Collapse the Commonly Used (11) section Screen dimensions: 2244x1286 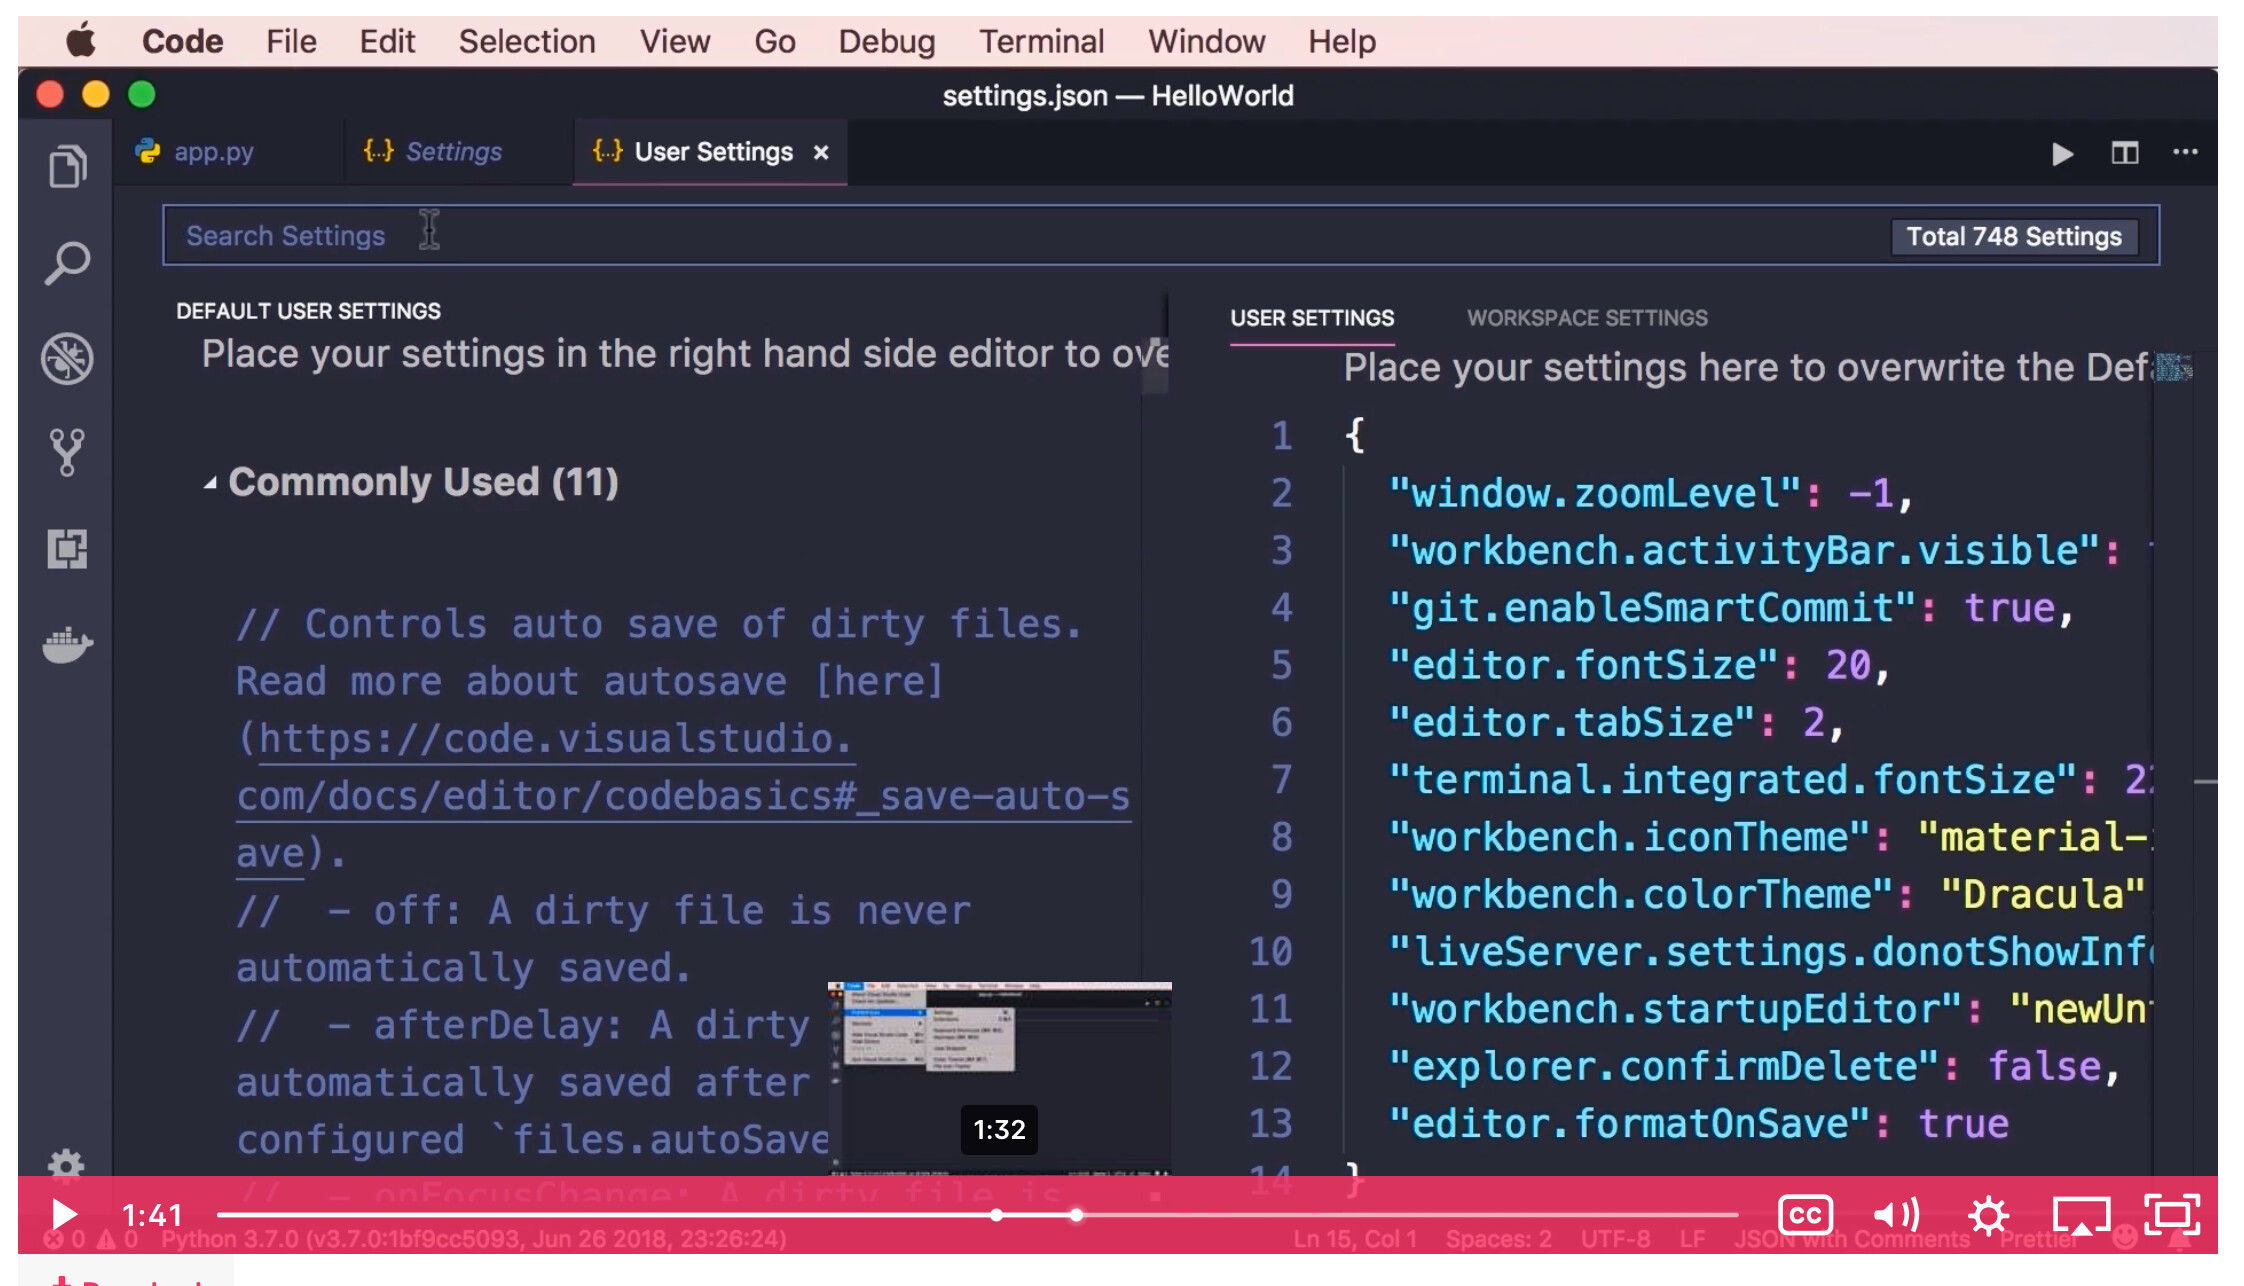[210, 483]
